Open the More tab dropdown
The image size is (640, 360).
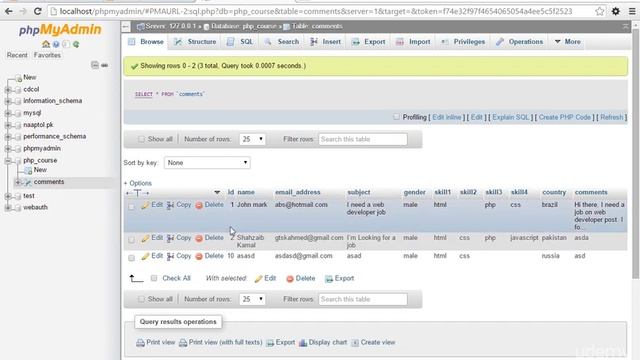point(567,42)
